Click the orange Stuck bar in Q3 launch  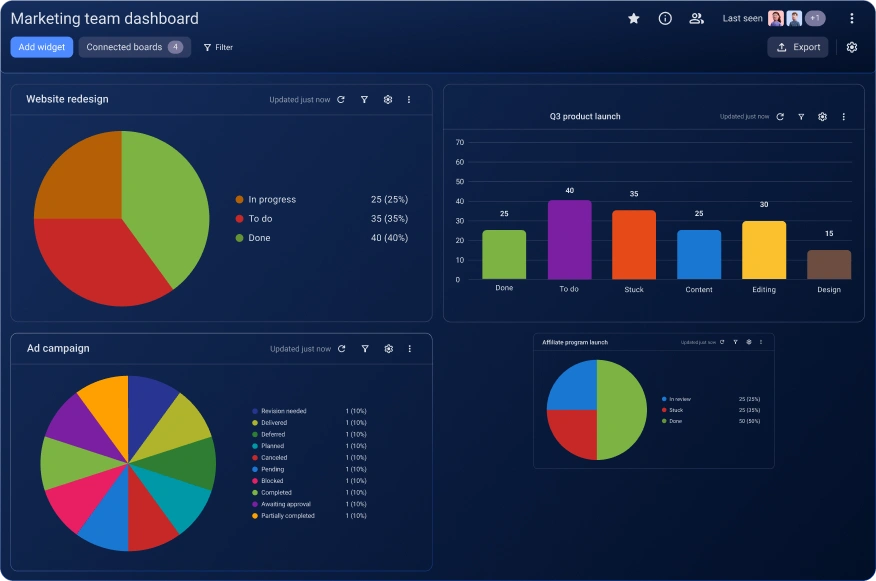click(634, 245)
